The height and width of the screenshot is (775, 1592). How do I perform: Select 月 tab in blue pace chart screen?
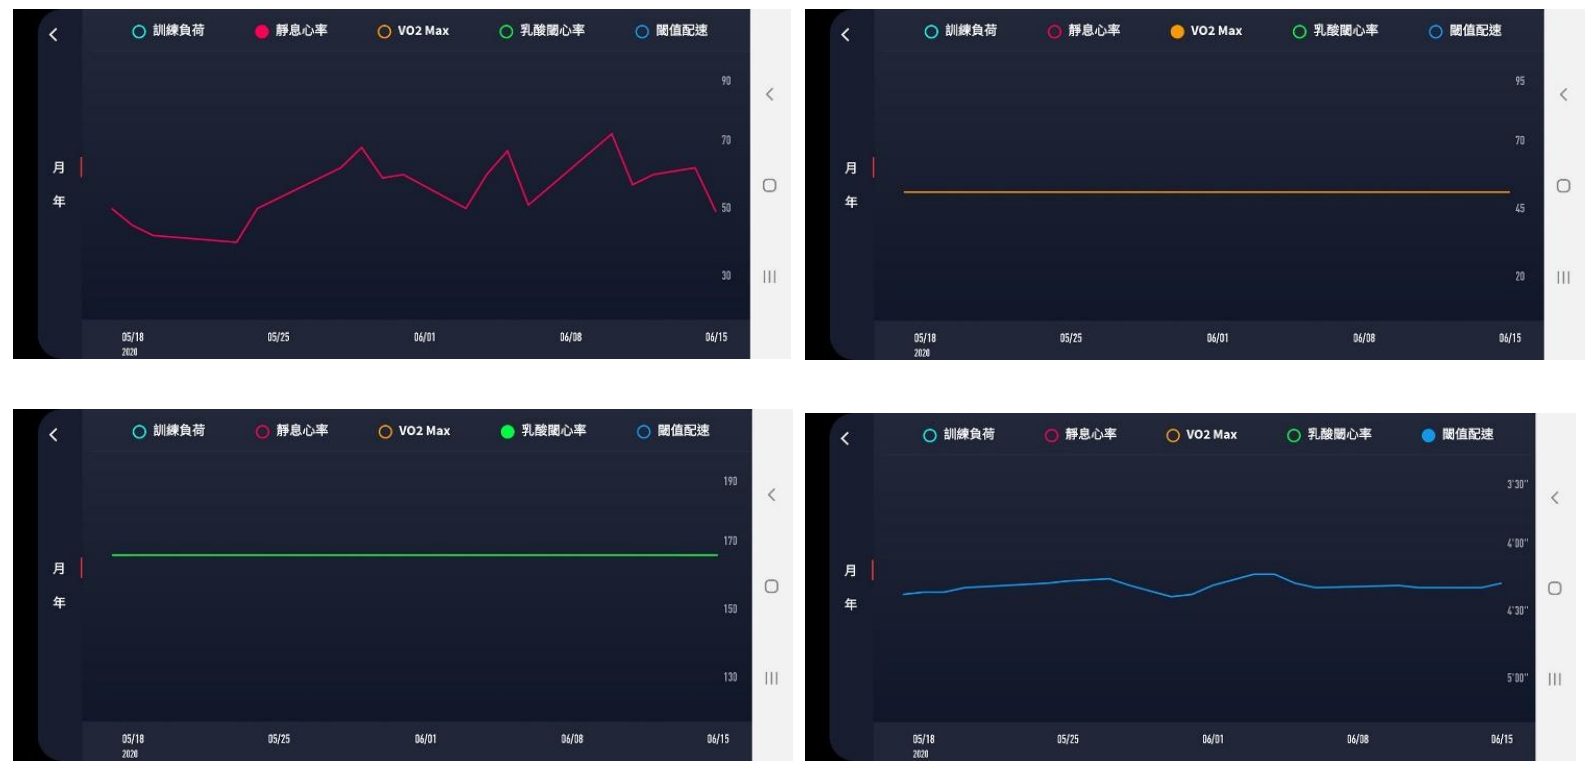[x=850, y=570]
